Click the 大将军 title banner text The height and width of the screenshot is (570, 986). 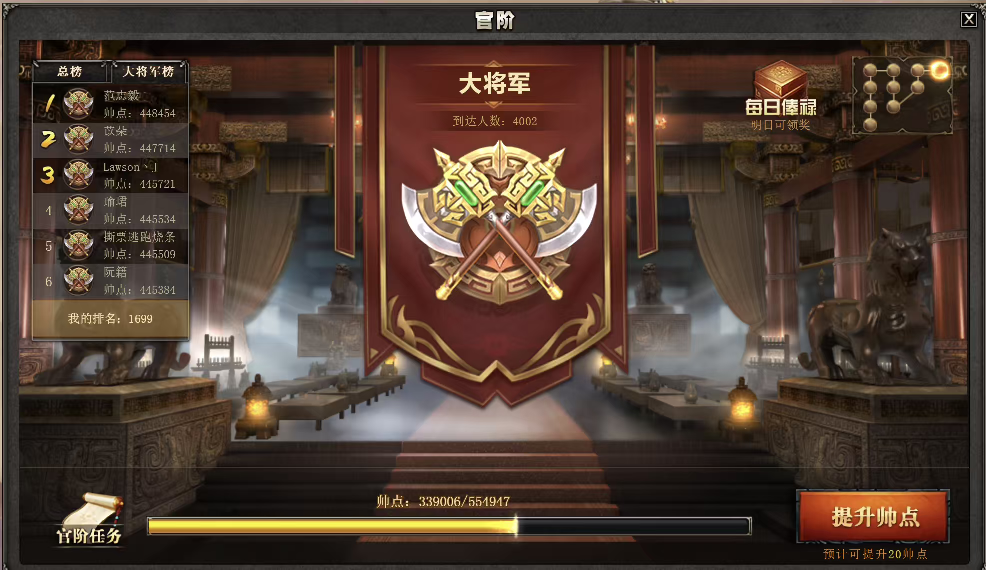coord(494,83)
